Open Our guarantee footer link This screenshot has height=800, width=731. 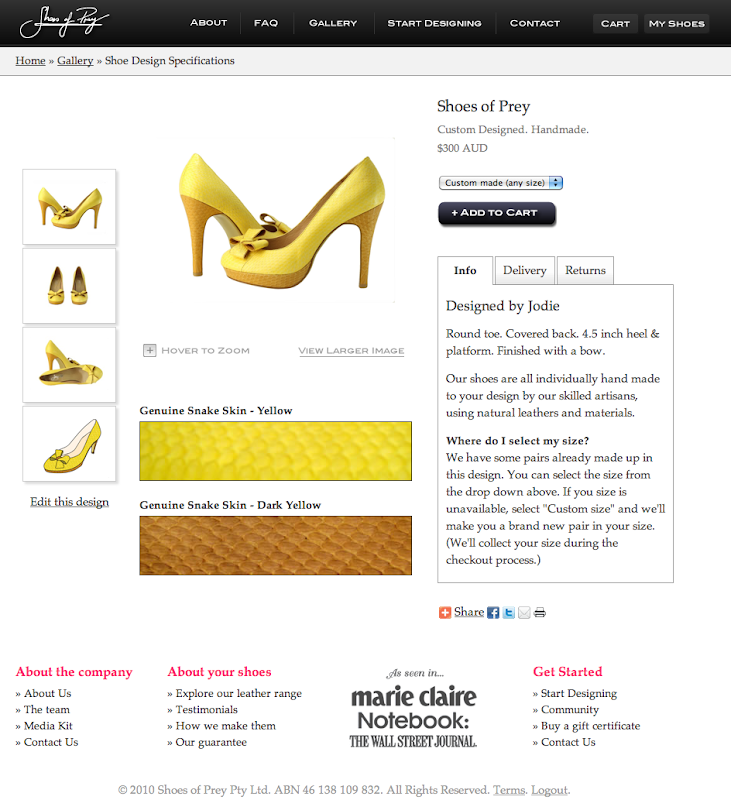pyautogui.click(x=211, y=742)
